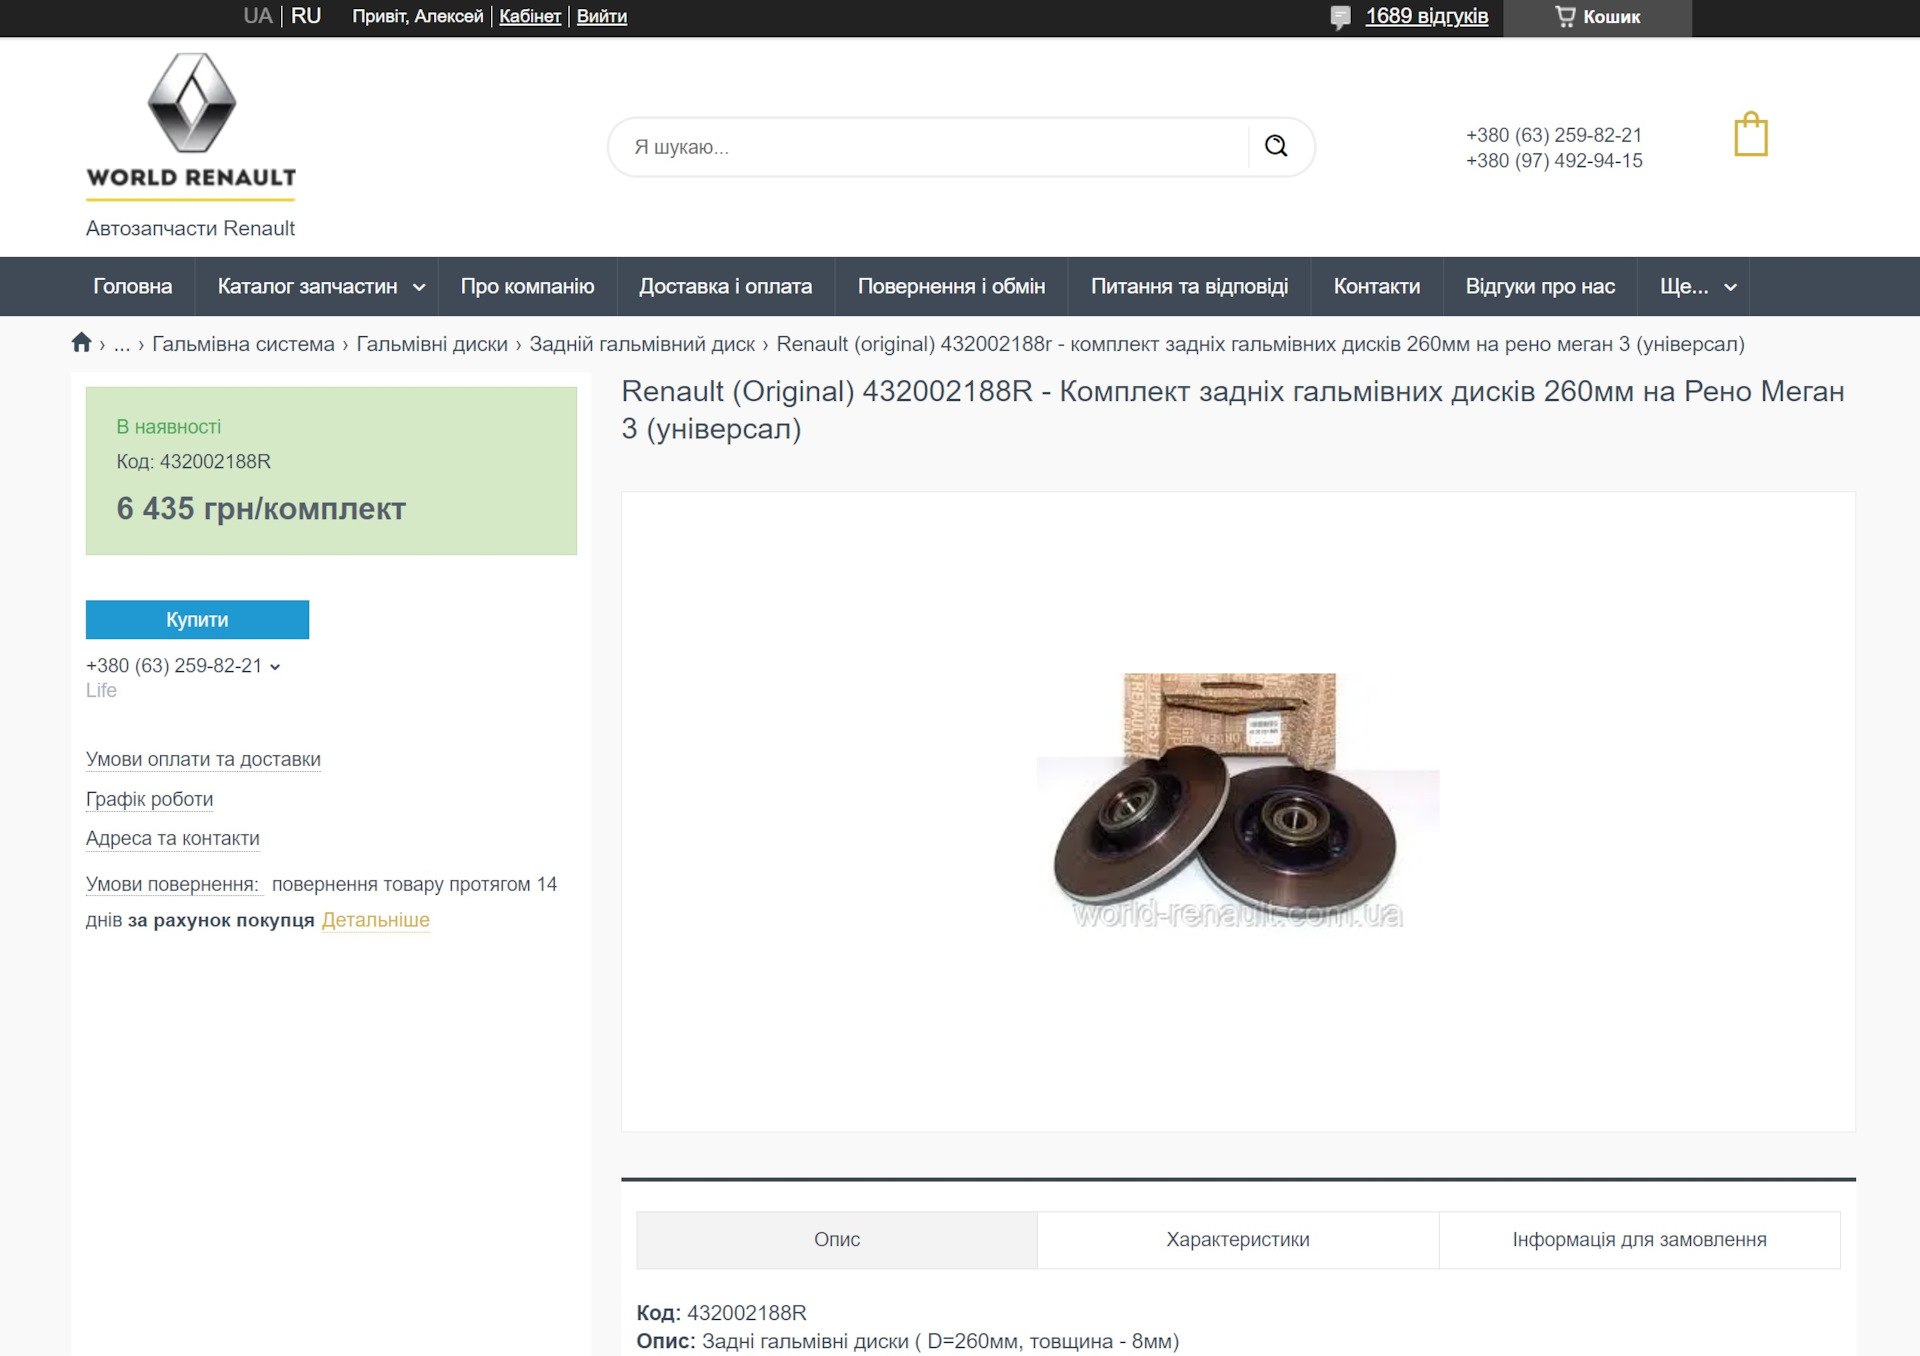This screenshot has height=1356, width=1920.
Task: Open Доставка і оплата menu item
Action: point(725,286)
